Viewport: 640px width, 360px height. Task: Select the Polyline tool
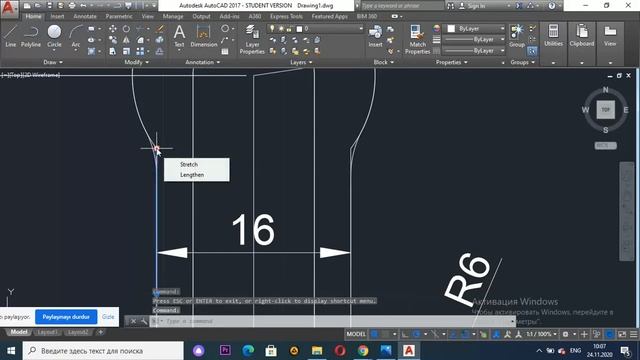click(31, 36)
